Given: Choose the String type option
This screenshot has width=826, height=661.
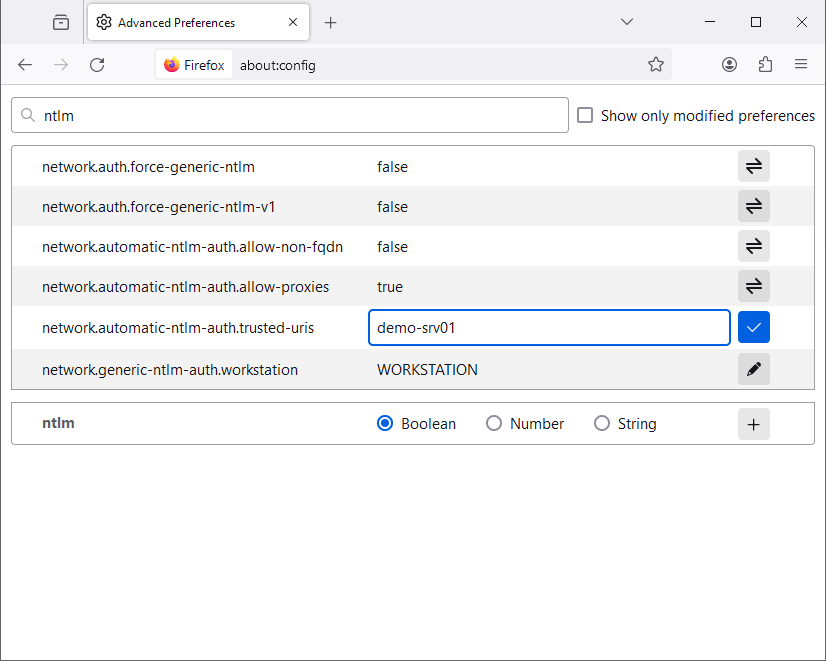Looking at the screenshot, I should (602, 424).
